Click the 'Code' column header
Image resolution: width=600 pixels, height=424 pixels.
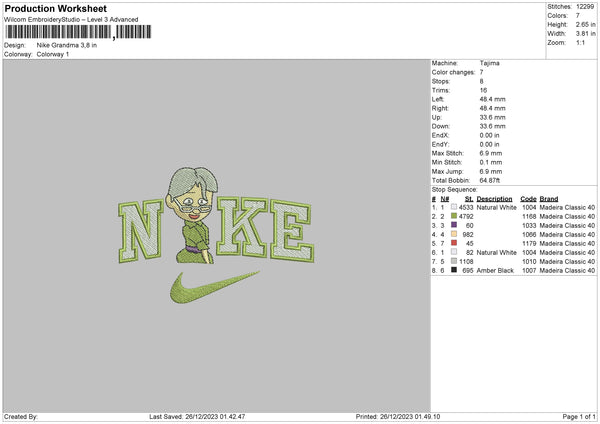(x=528, y=199)
